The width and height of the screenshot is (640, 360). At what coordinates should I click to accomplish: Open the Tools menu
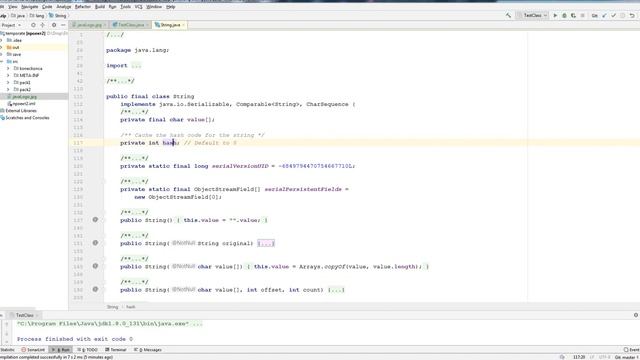pos(125,7)
